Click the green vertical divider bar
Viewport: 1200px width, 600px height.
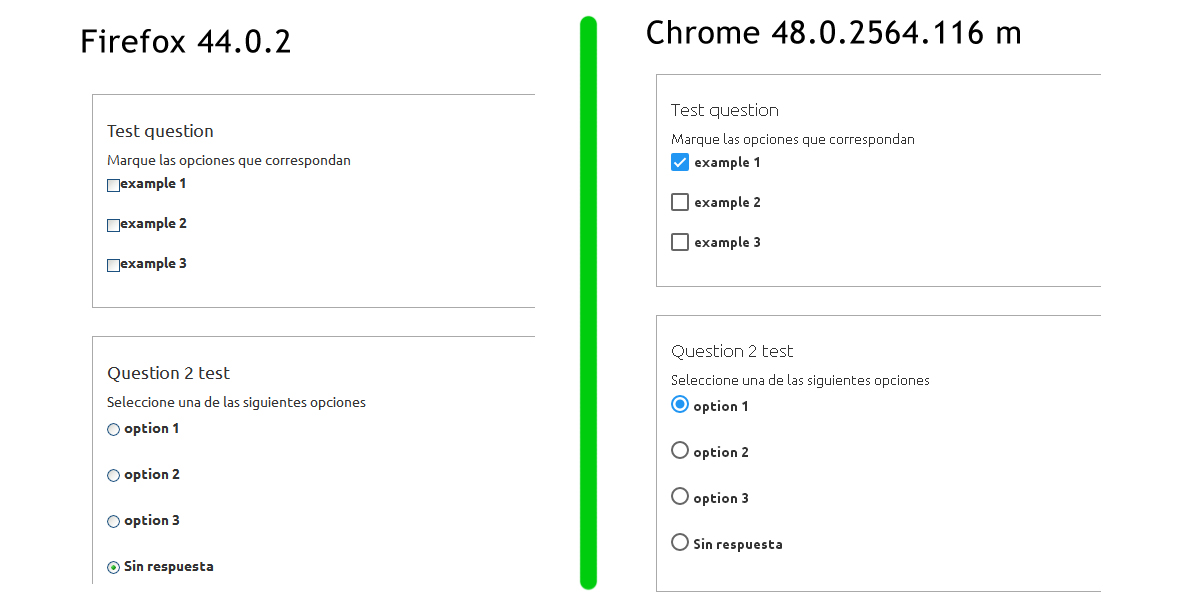pyautogui.click(x=588, y=300)
